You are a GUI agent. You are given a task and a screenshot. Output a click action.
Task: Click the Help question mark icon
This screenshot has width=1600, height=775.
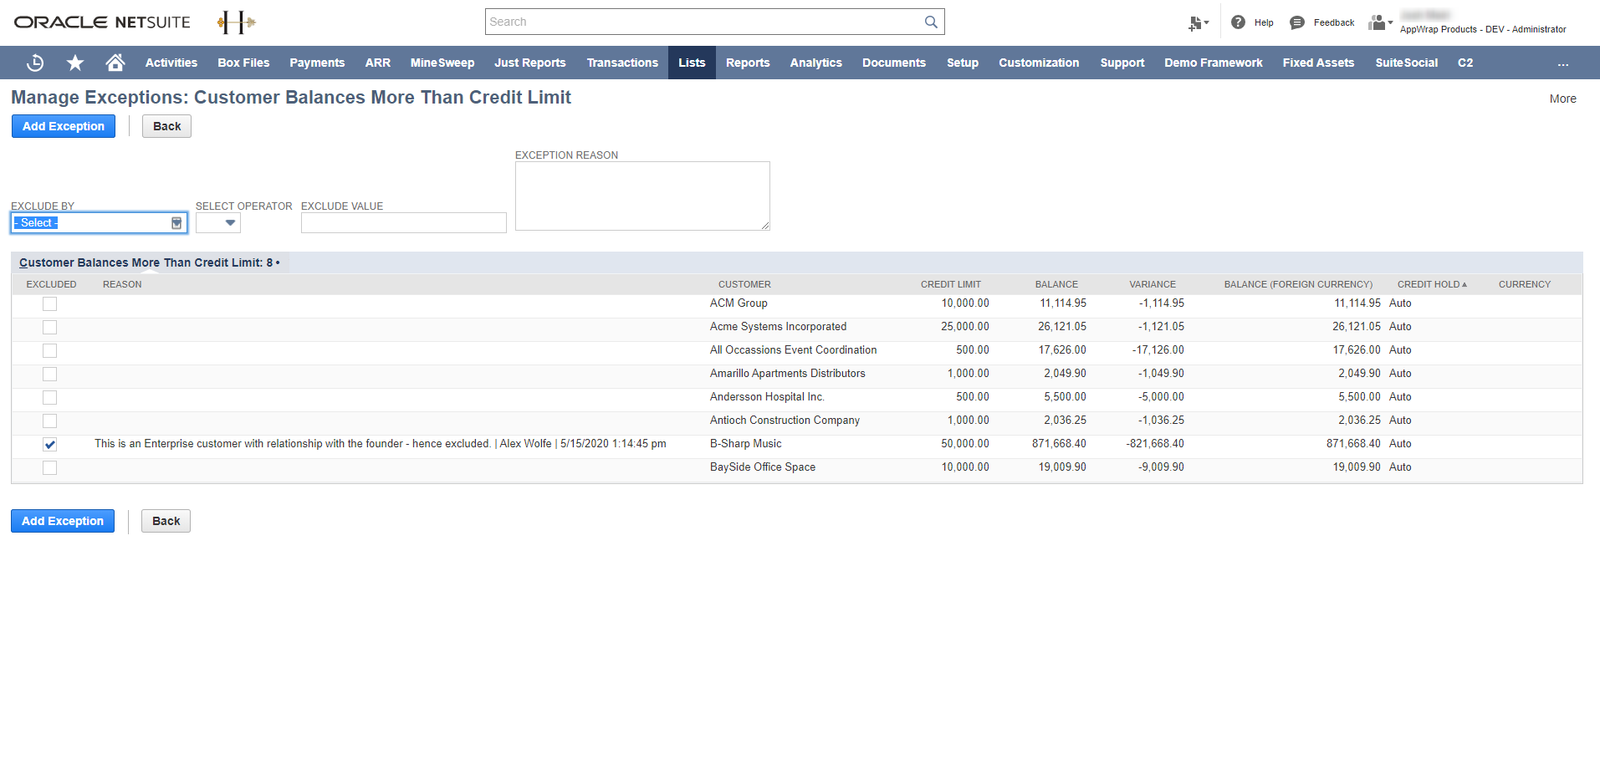coord(1238,22)
